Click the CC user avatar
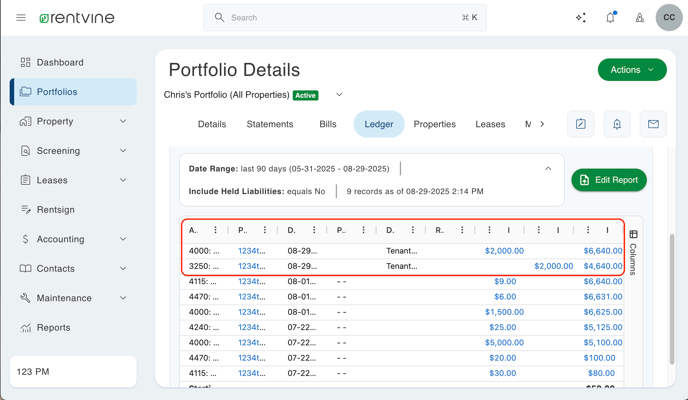 (669, 18)
